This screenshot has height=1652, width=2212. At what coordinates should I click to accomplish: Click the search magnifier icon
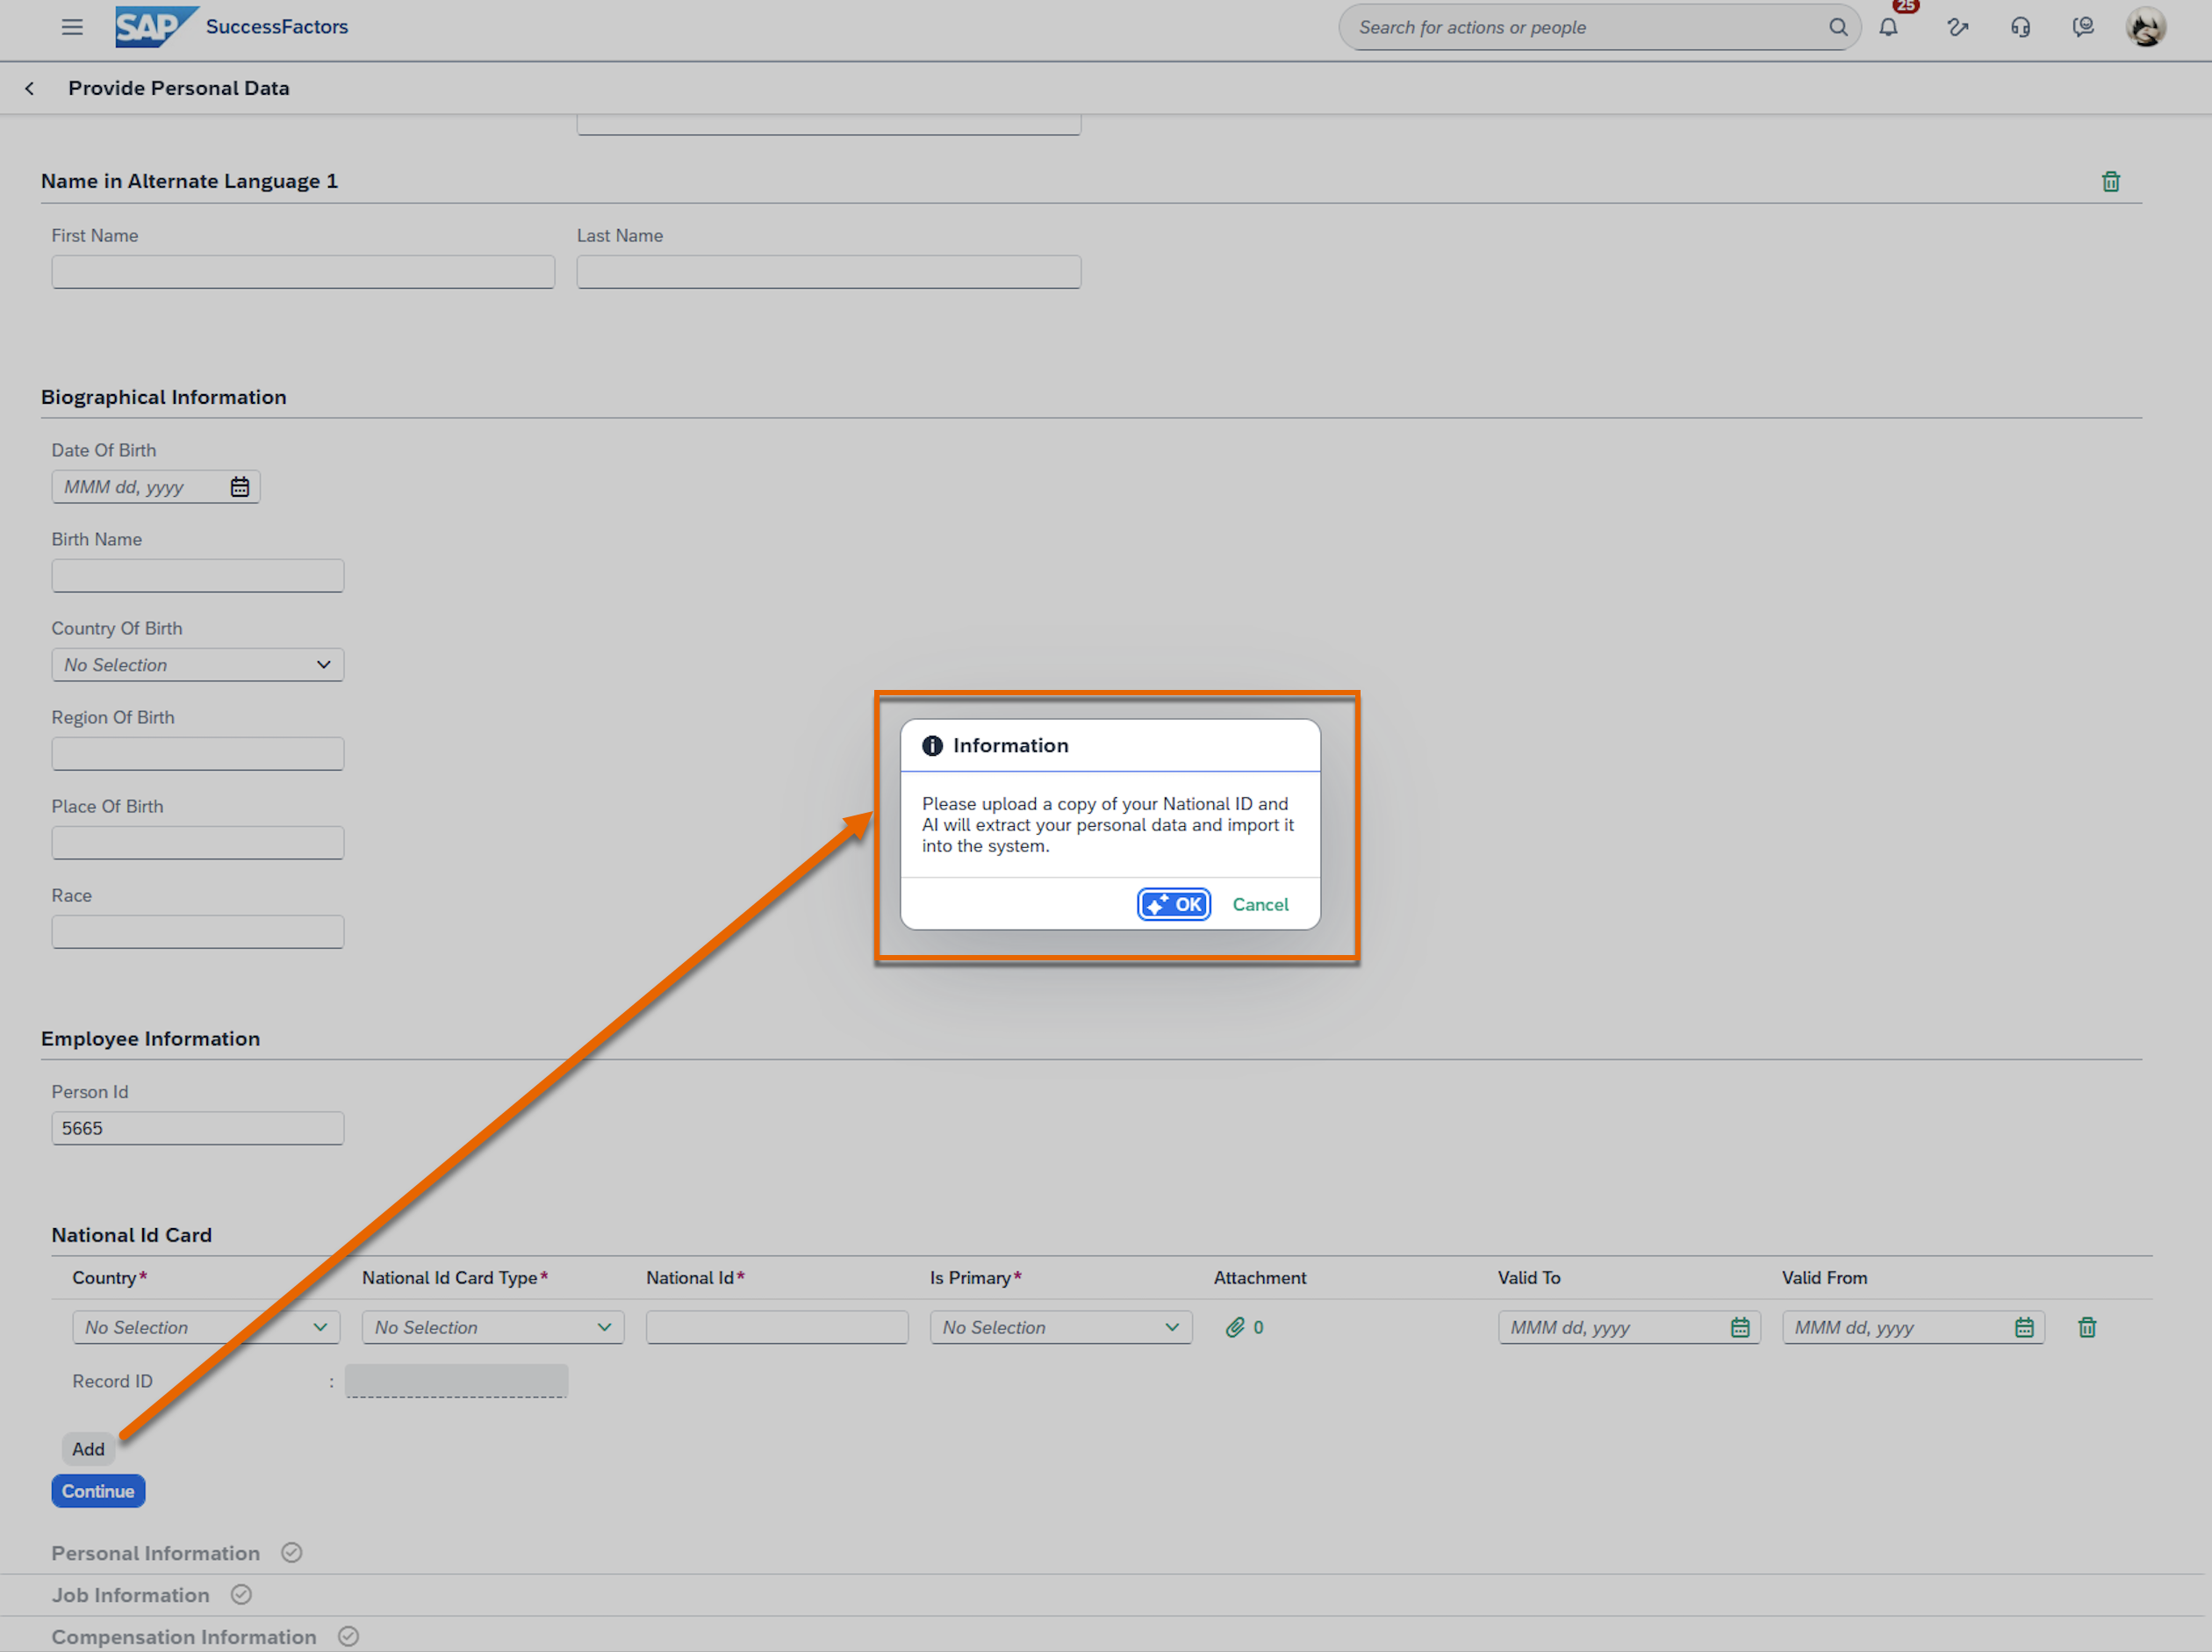pyautogui.click(x=1837, y=27)
